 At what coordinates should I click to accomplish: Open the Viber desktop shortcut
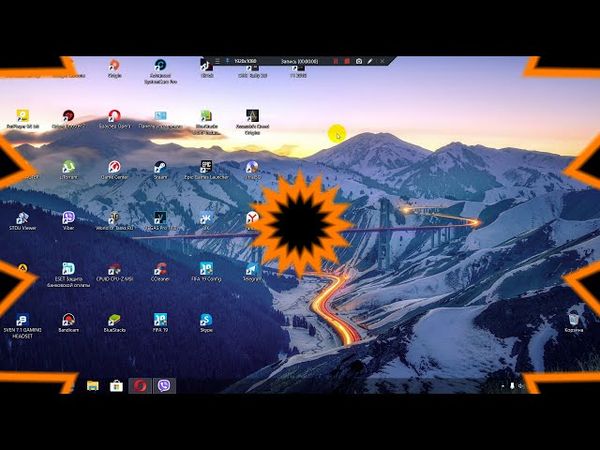pos(68,218)
